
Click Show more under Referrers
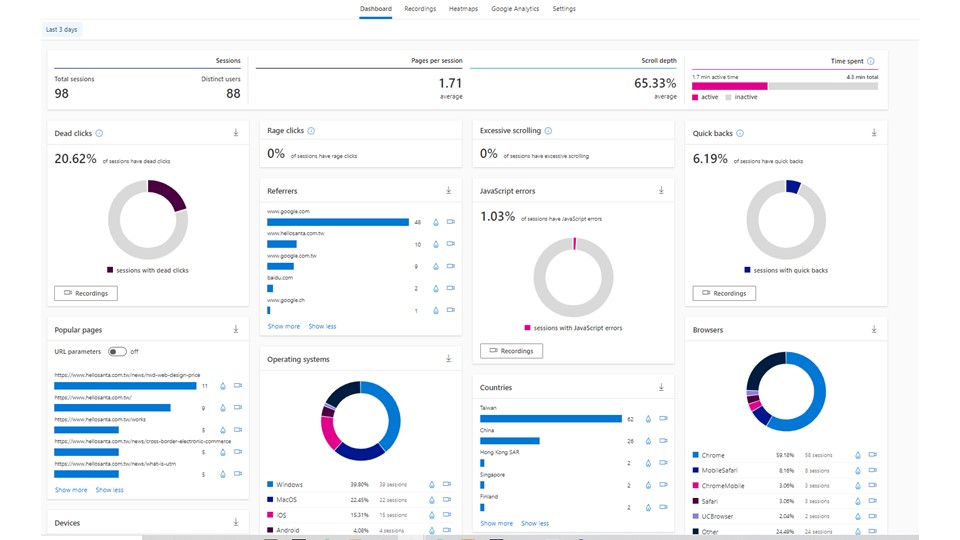click(x=283, y=326)
